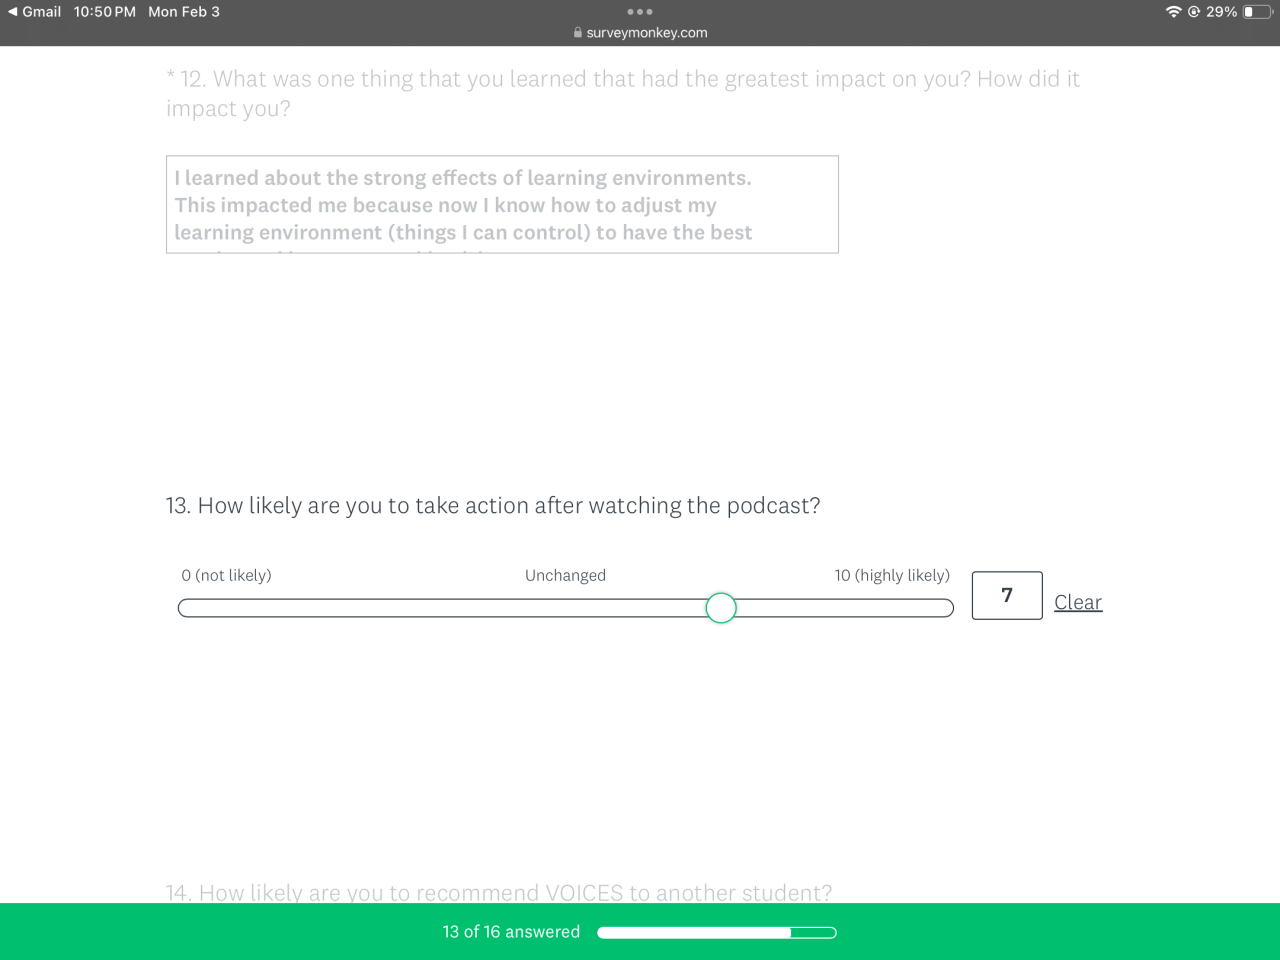Tap the battery icon in status bar
The image size is (1280, 960).
pyautogui.click(x=1256, y=12)
